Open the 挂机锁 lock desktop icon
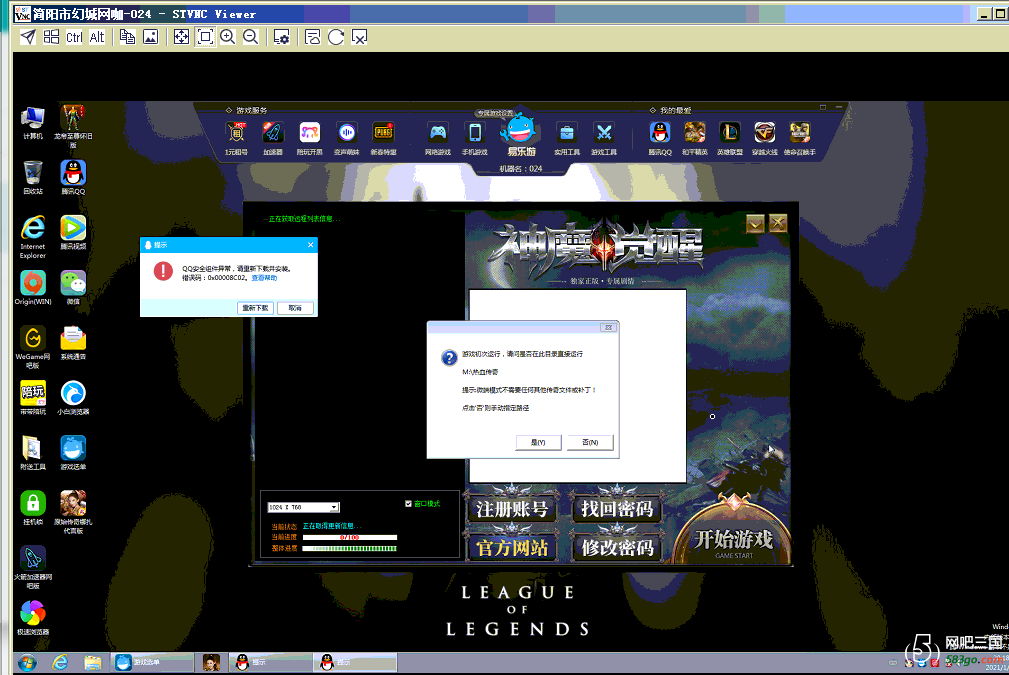1009x675 pixels. (33, 508)
